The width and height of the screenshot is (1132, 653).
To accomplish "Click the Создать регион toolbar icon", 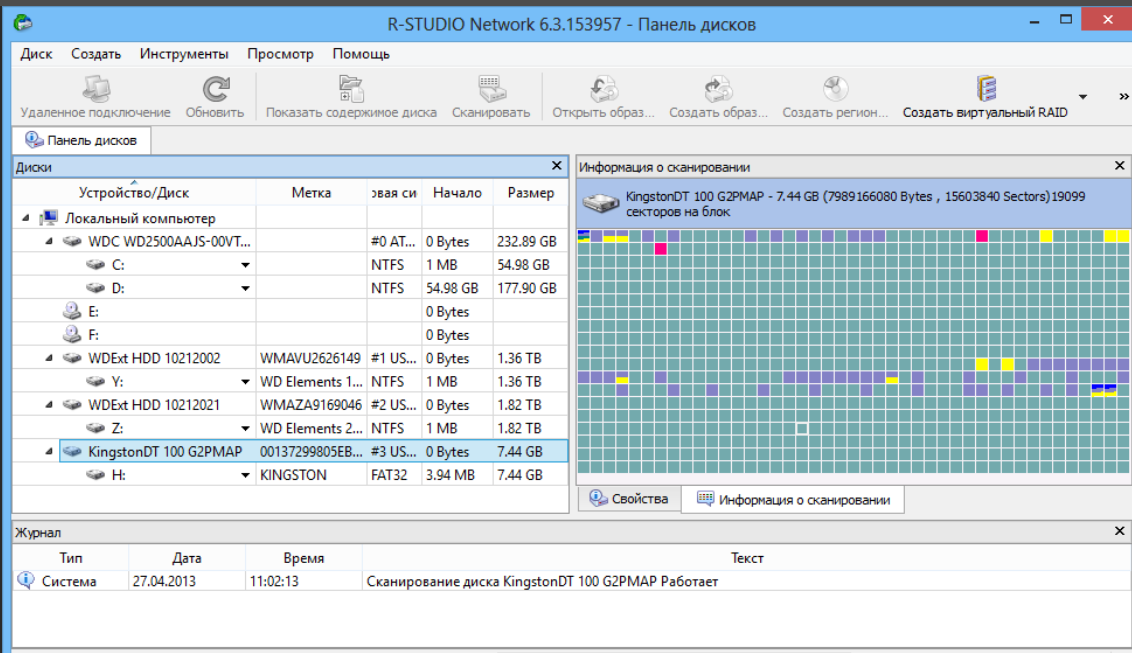I will tap(835, 89).
